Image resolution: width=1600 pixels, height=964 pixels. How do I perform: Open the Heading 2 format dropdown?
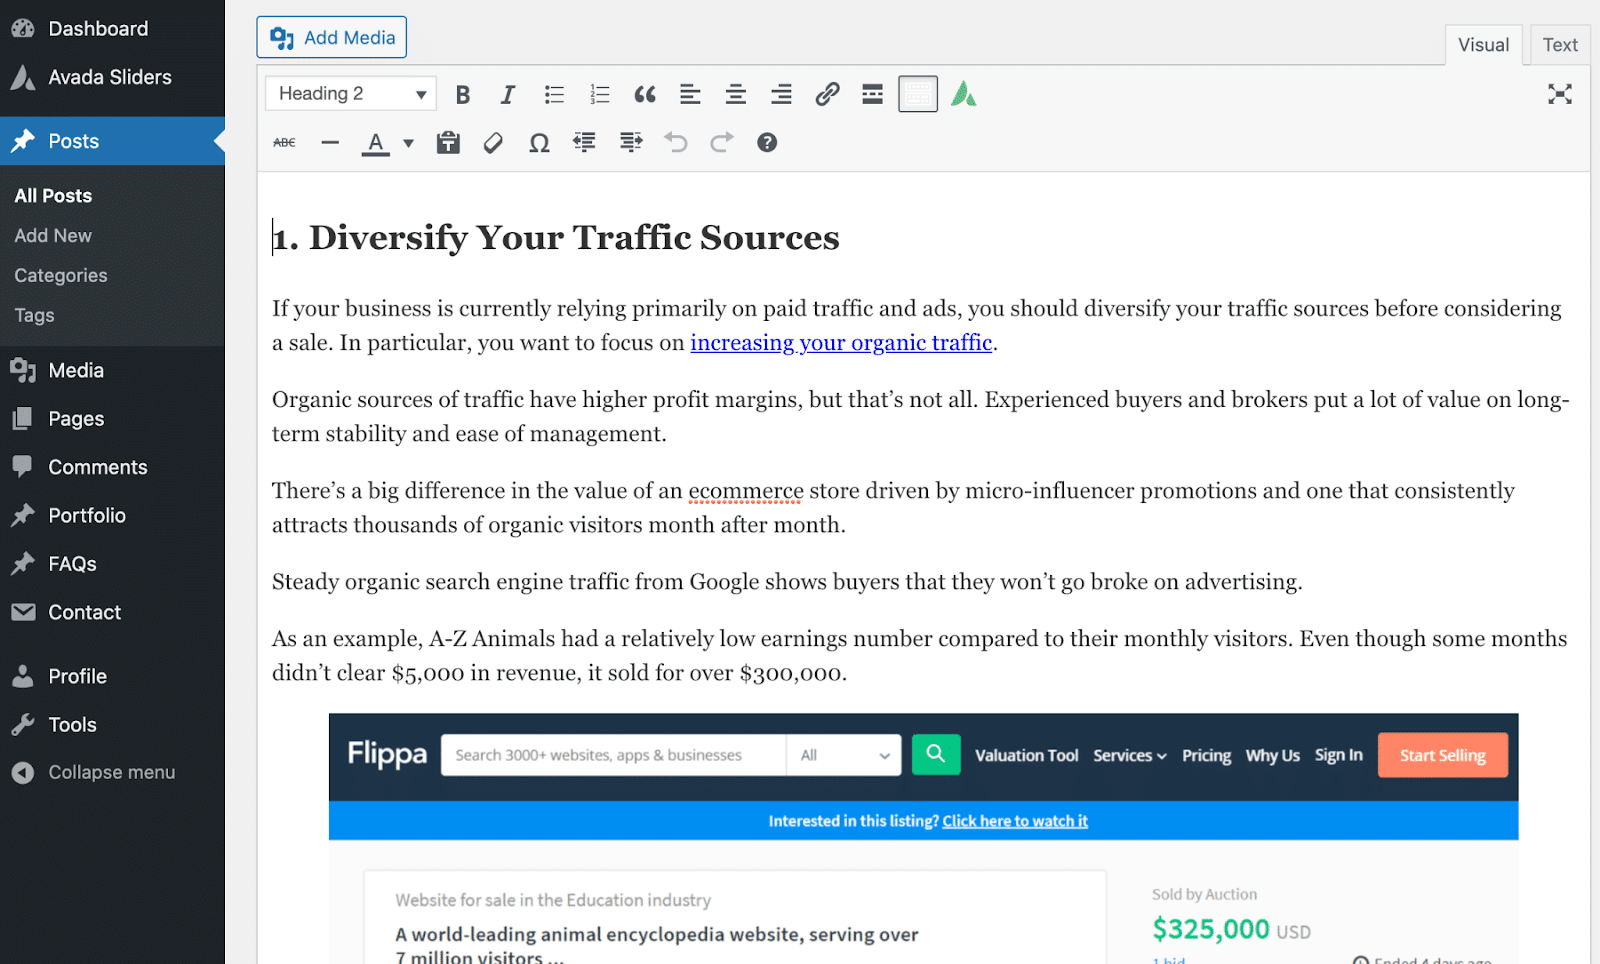[349, 92]
